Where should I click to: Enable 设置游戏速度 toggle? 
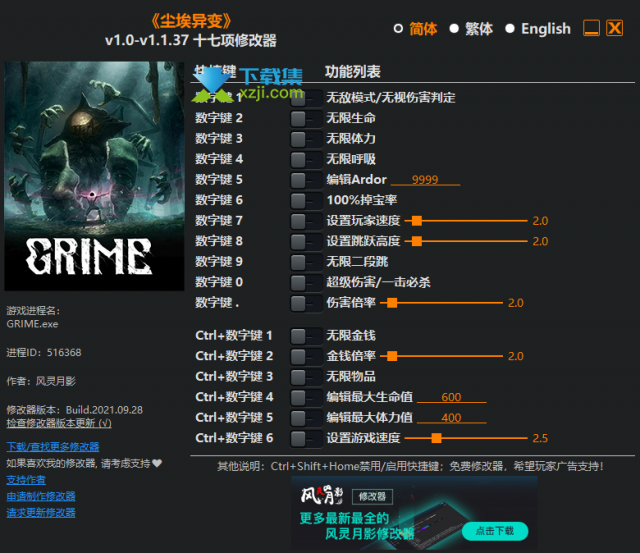(x=306, y=439)
